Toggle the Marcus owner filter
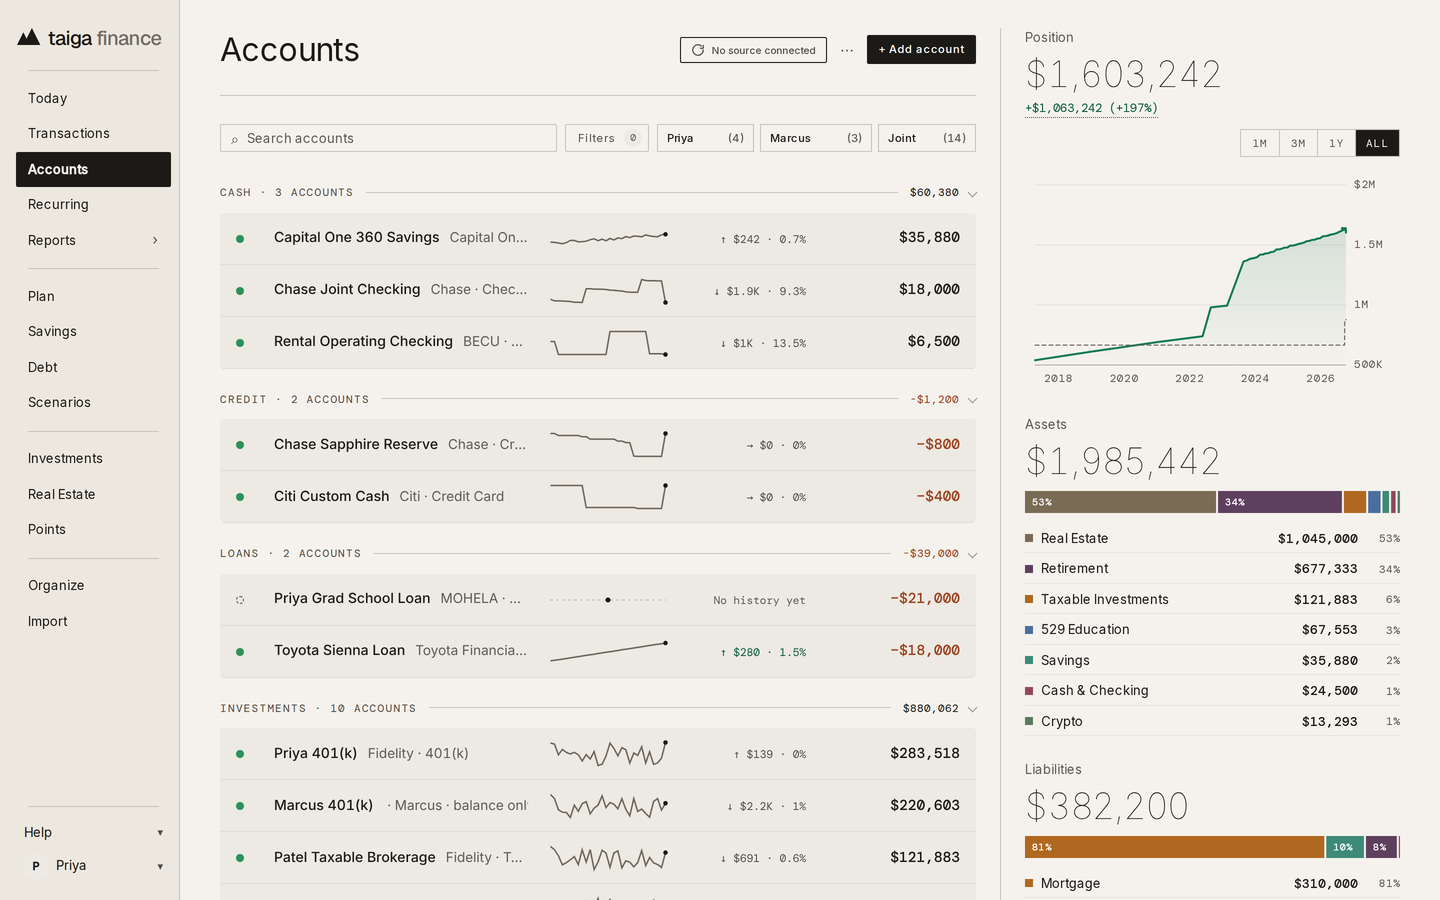This screenshot has width=1440, height=900. point(816,138)
